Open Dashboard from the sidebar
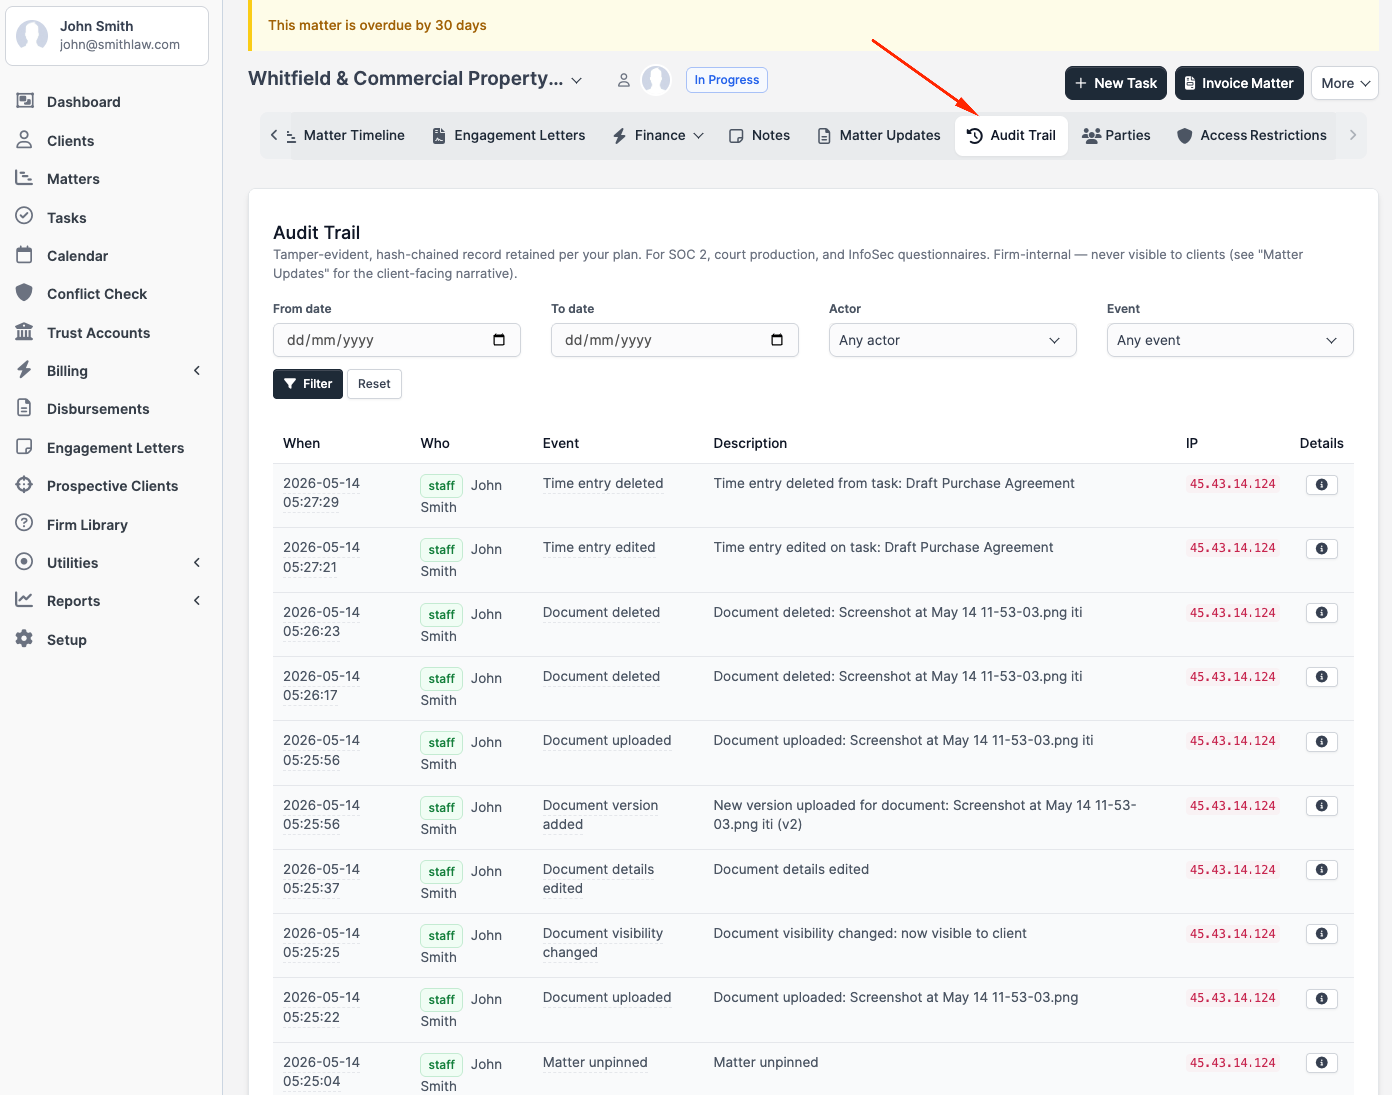Image resolution: width=1392 pixels, height=1095 pixels. (x=84, y=102)
